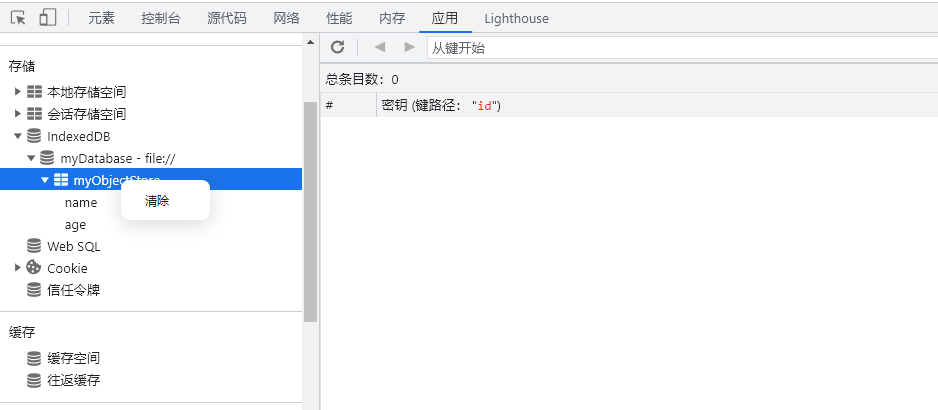Image resolution: width=938 pixels, height=410 pixels.
Task: Click the previous page arrow icon
Action: tap(379, 47)
